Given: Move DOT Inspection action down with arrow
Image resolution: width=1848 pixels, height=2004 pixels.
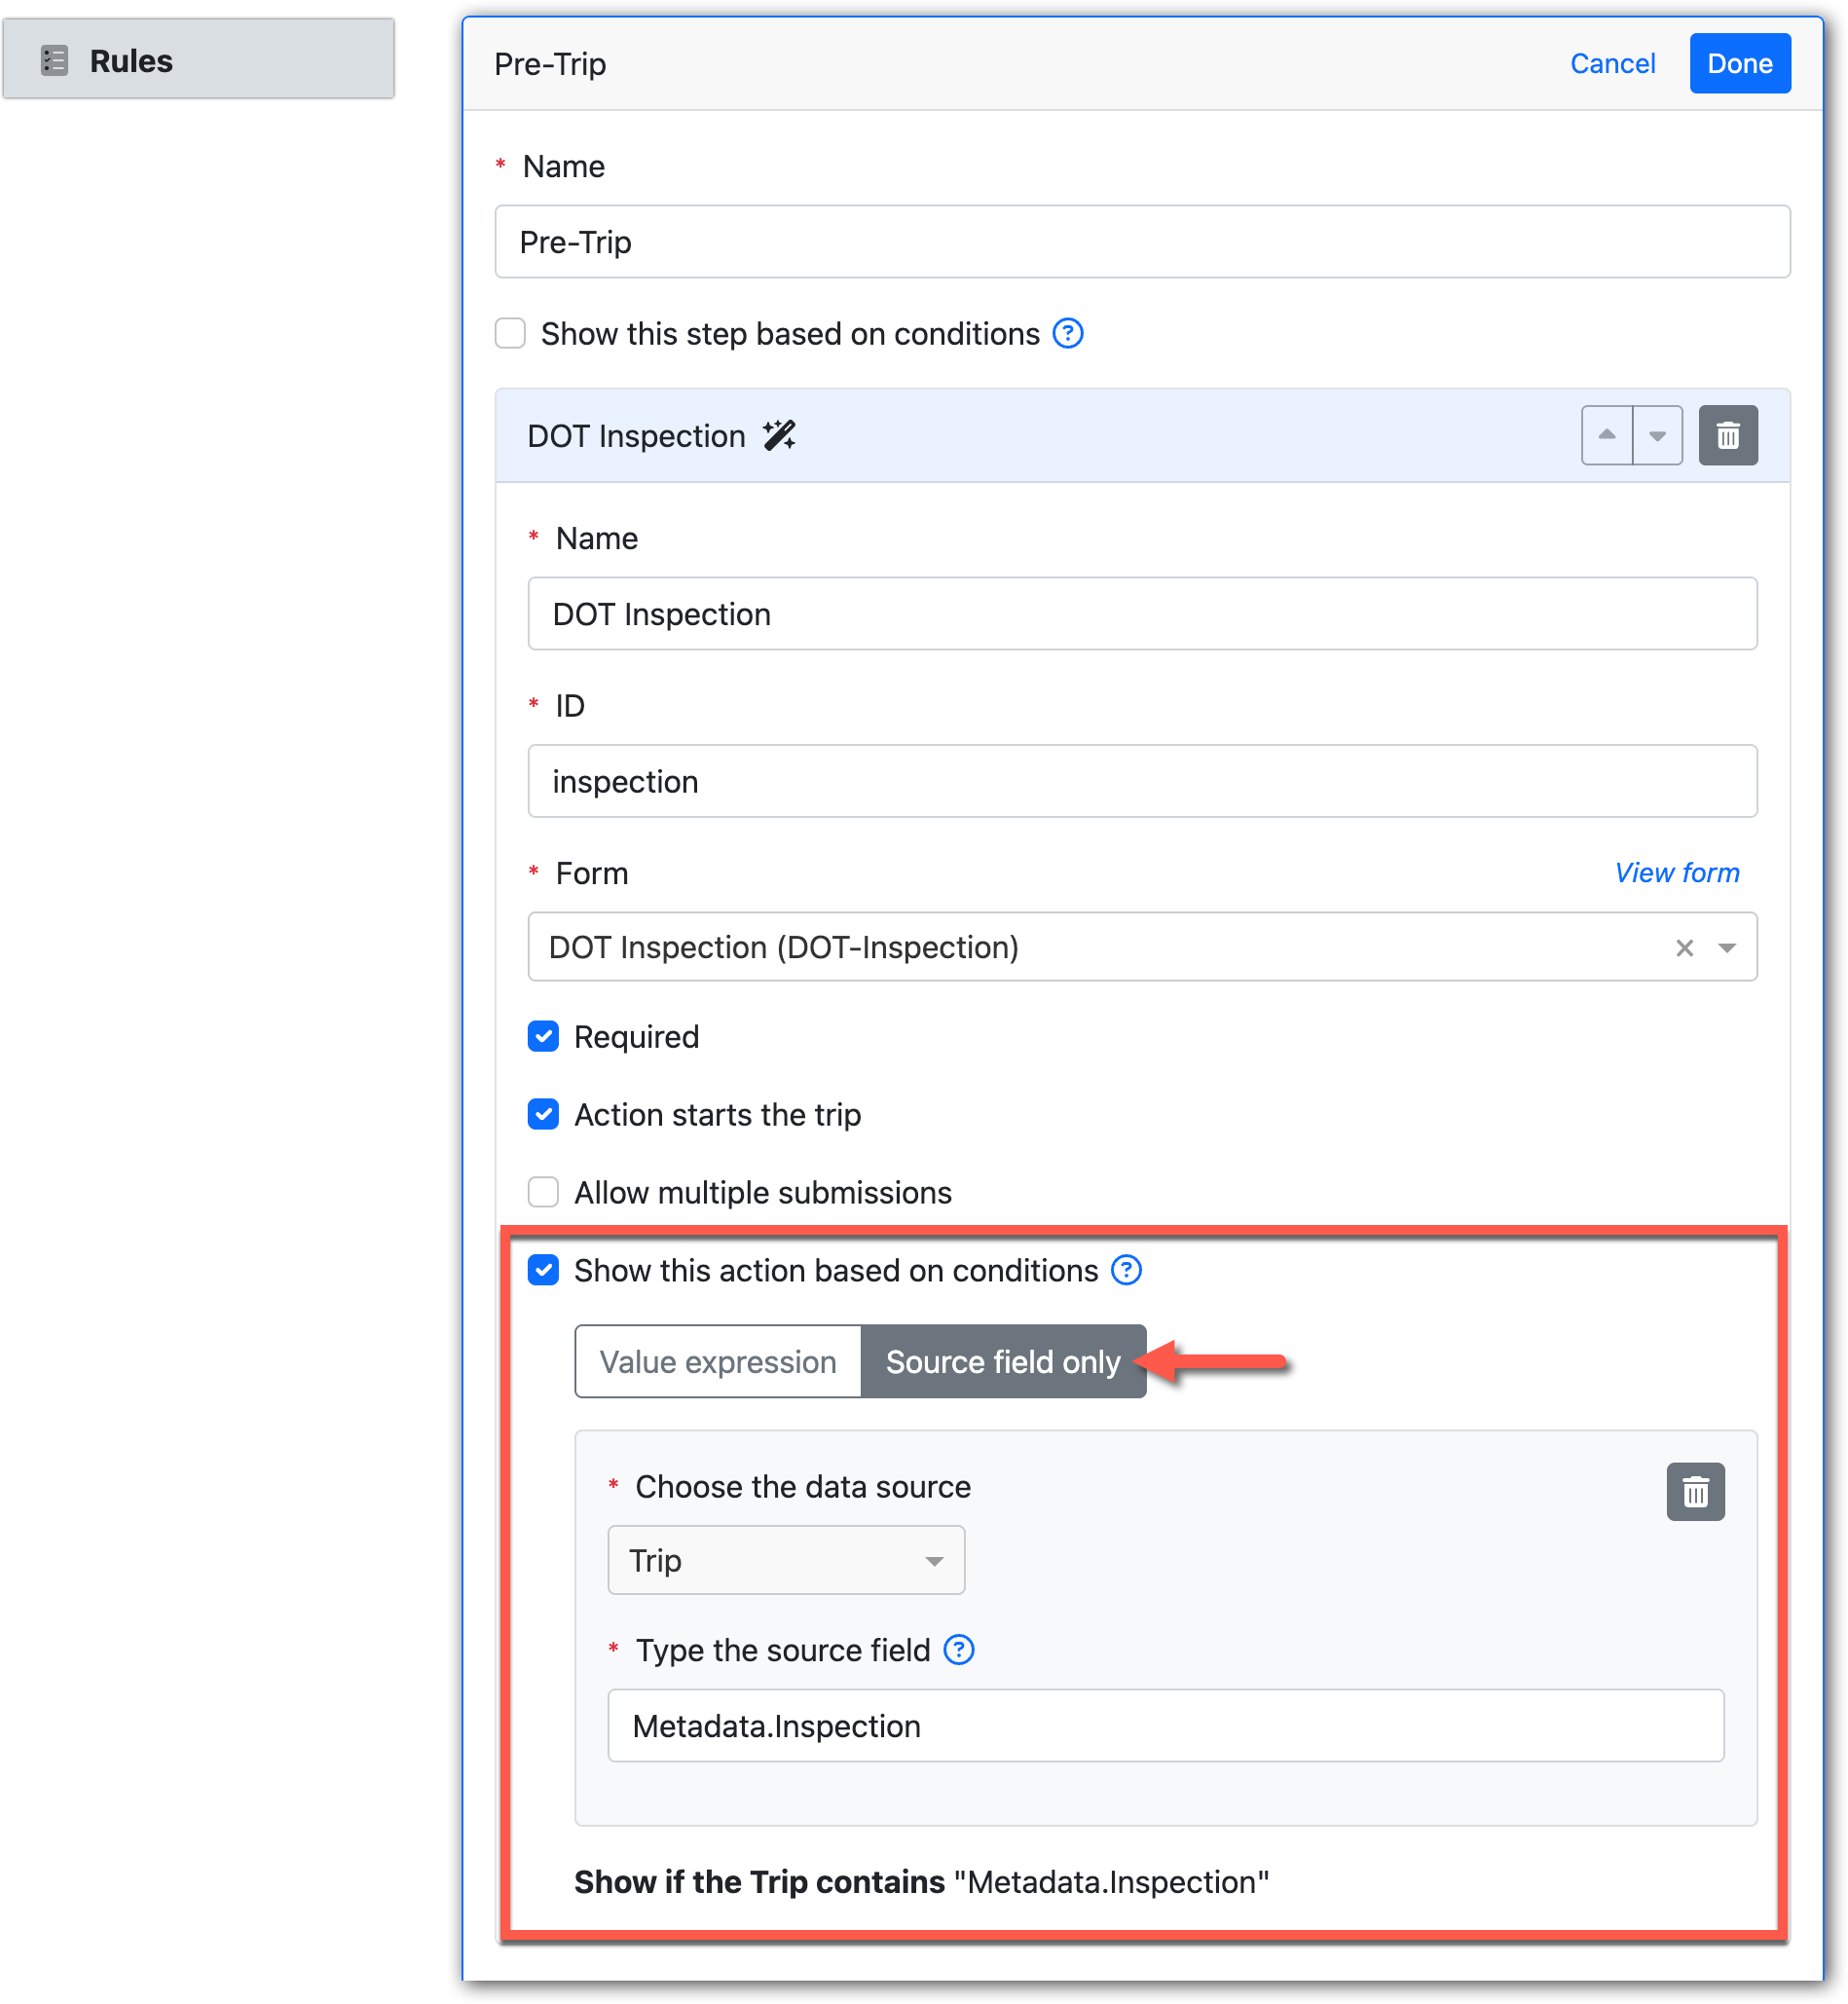Looking at the screenshot, I should tap(1657, 436).
